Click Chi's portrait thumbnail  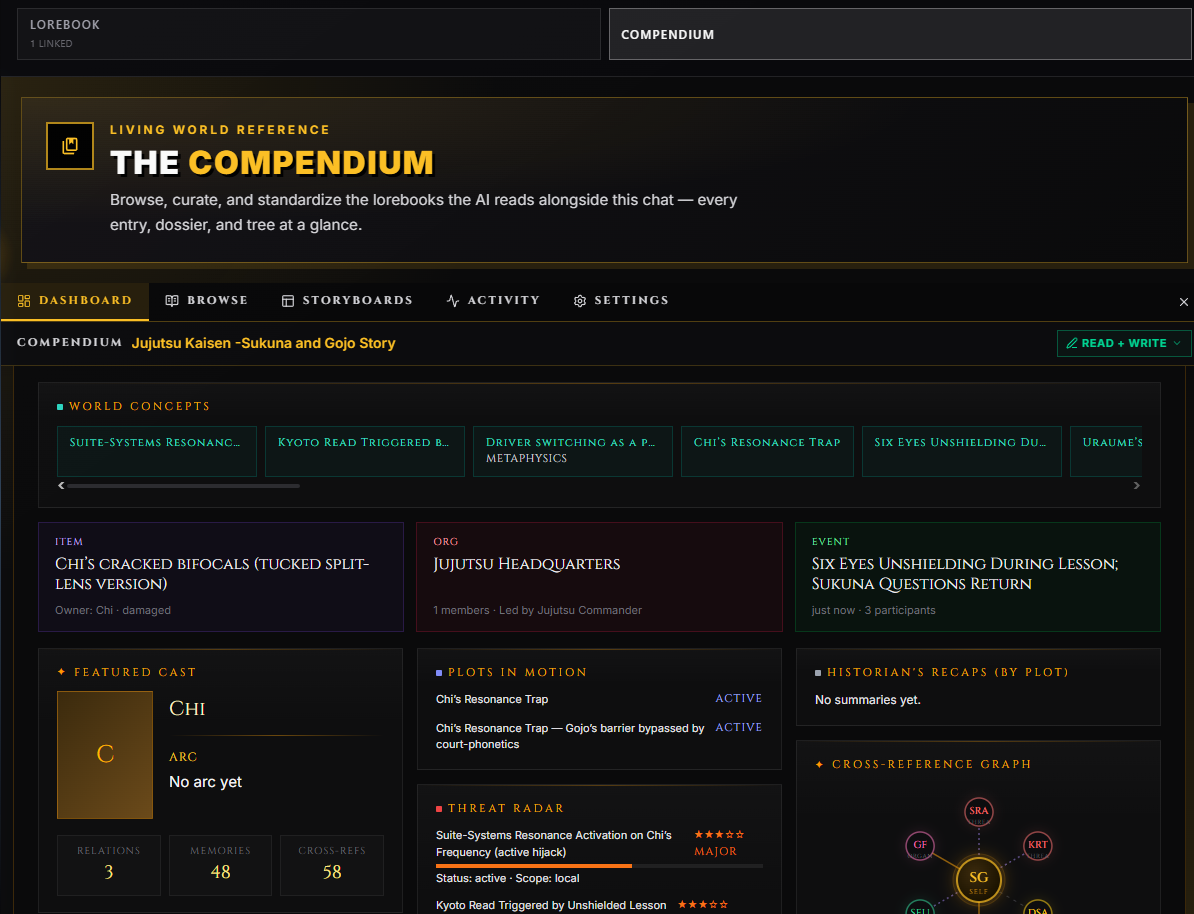click(x=105, y=755)
